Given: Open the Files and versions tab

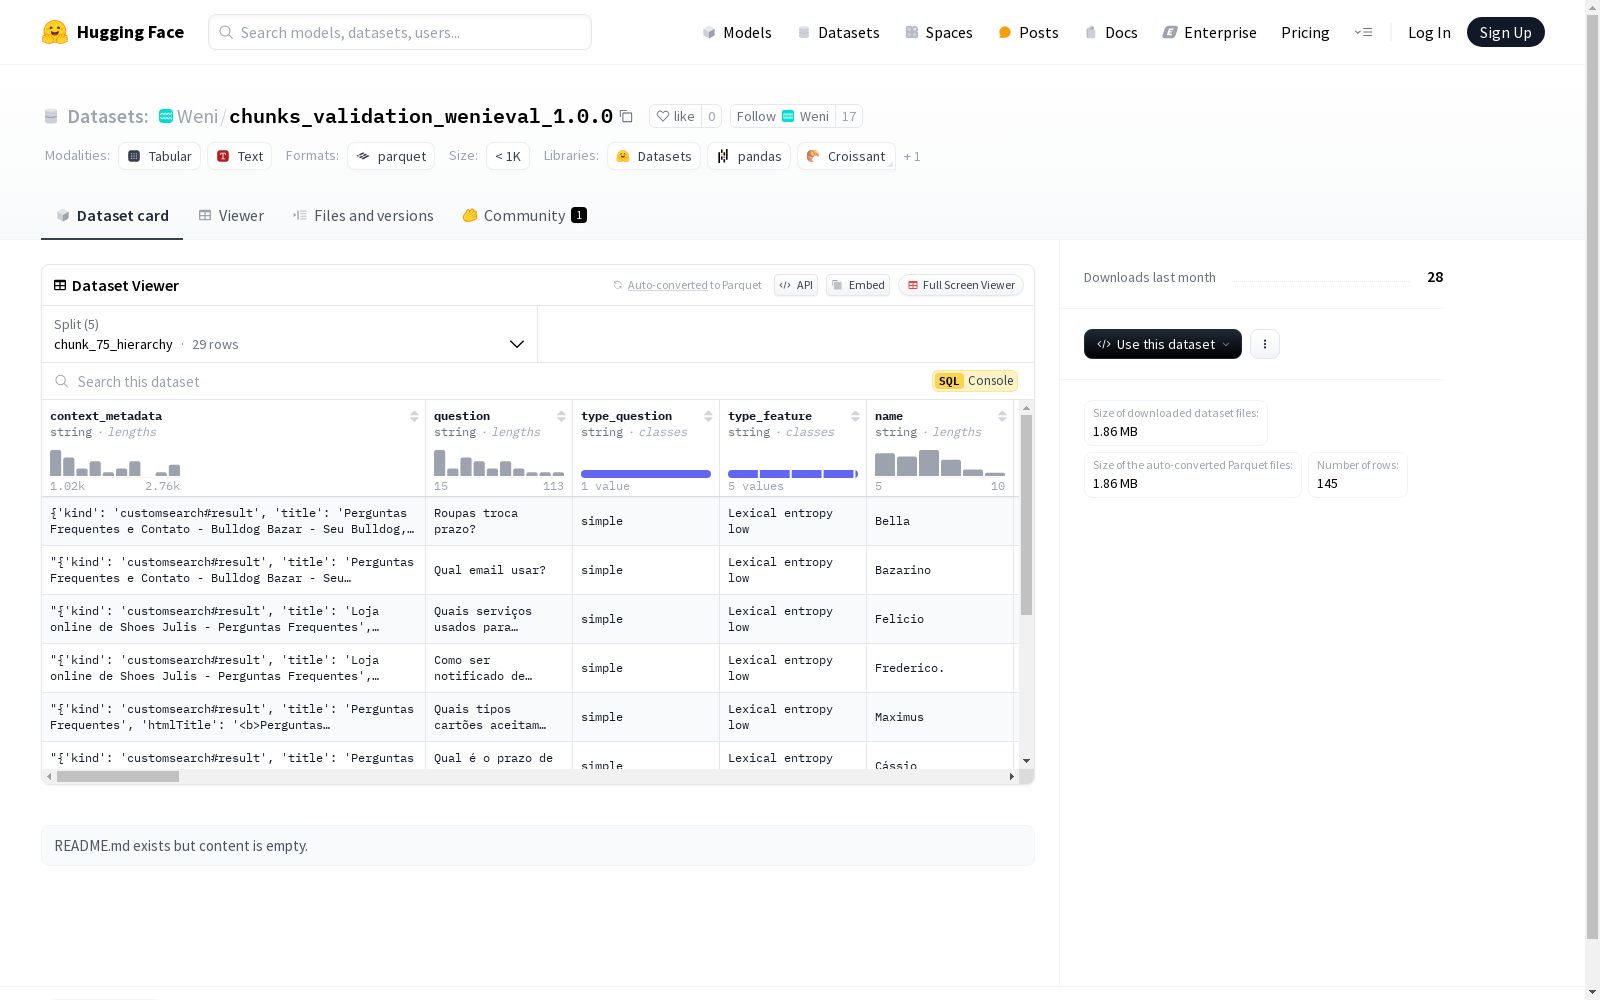Looking at the screenshot, I should click(363, 216).
